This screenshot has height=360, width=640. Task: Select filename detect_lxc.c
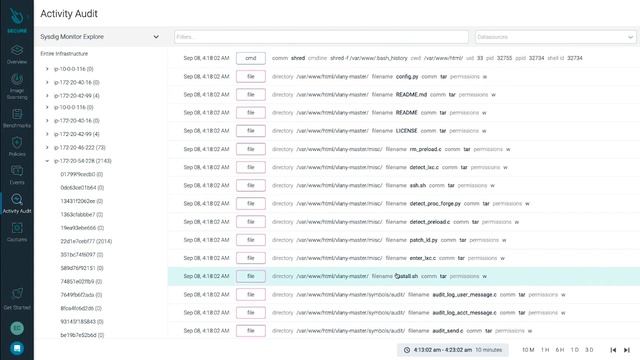point(424,167)
